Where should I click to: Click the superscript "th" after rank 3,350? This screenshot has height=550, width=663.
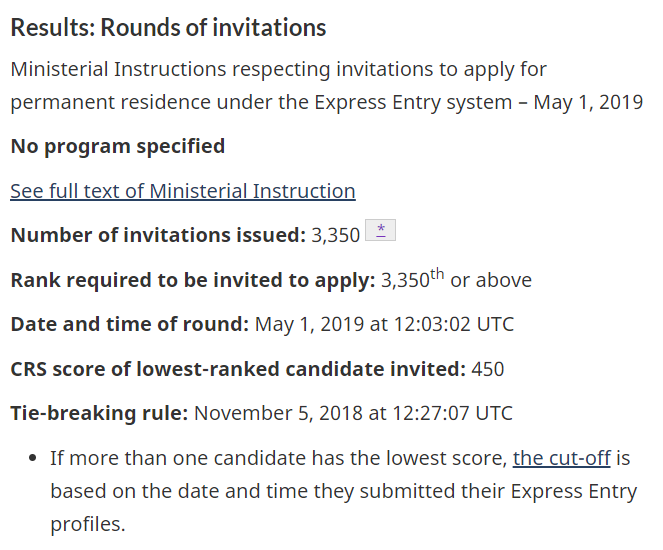pyautogui.click(x=437, y=273)
